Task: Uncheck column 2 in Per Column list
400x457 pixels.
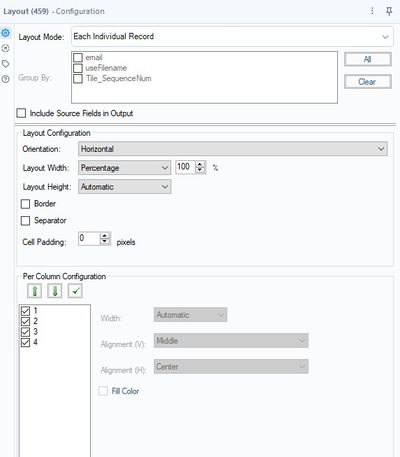Action: (x=25, y=321)
